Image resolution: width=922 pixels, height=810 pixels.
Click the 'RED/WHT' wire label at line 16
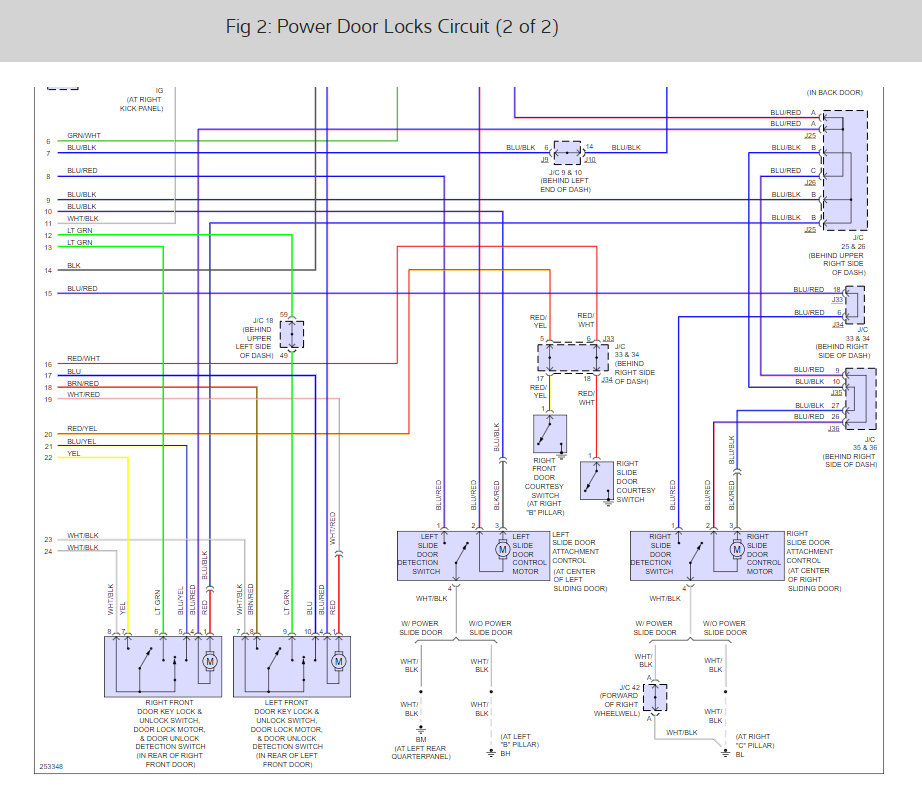click(x=83, y=359)
